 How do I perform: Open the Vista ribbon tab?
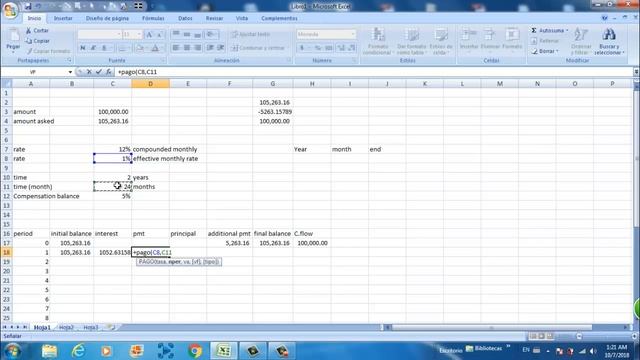(x=242, y=18)
